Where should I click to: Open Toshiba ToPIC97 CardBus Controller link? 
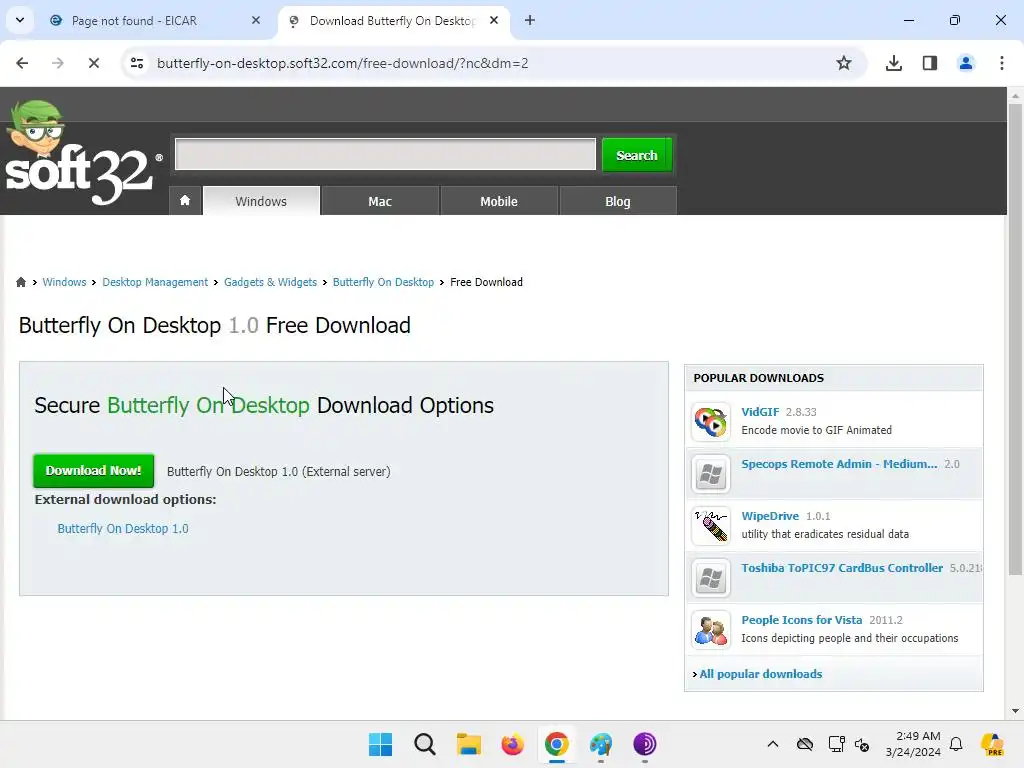click(842, 568)
